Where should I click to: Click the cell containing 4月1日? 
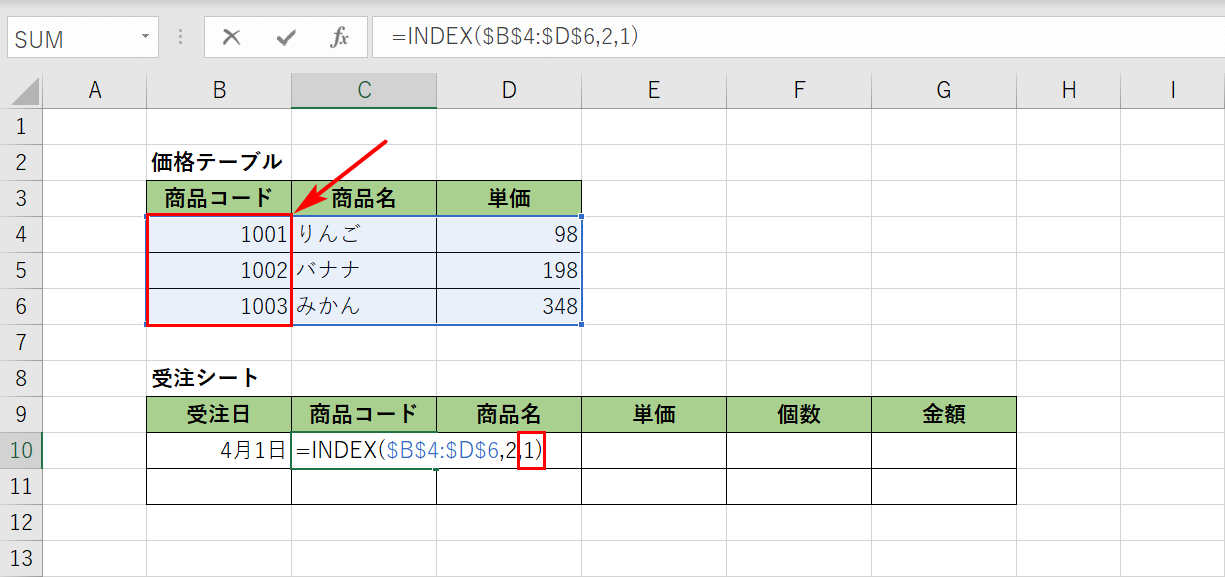point(218,450)
